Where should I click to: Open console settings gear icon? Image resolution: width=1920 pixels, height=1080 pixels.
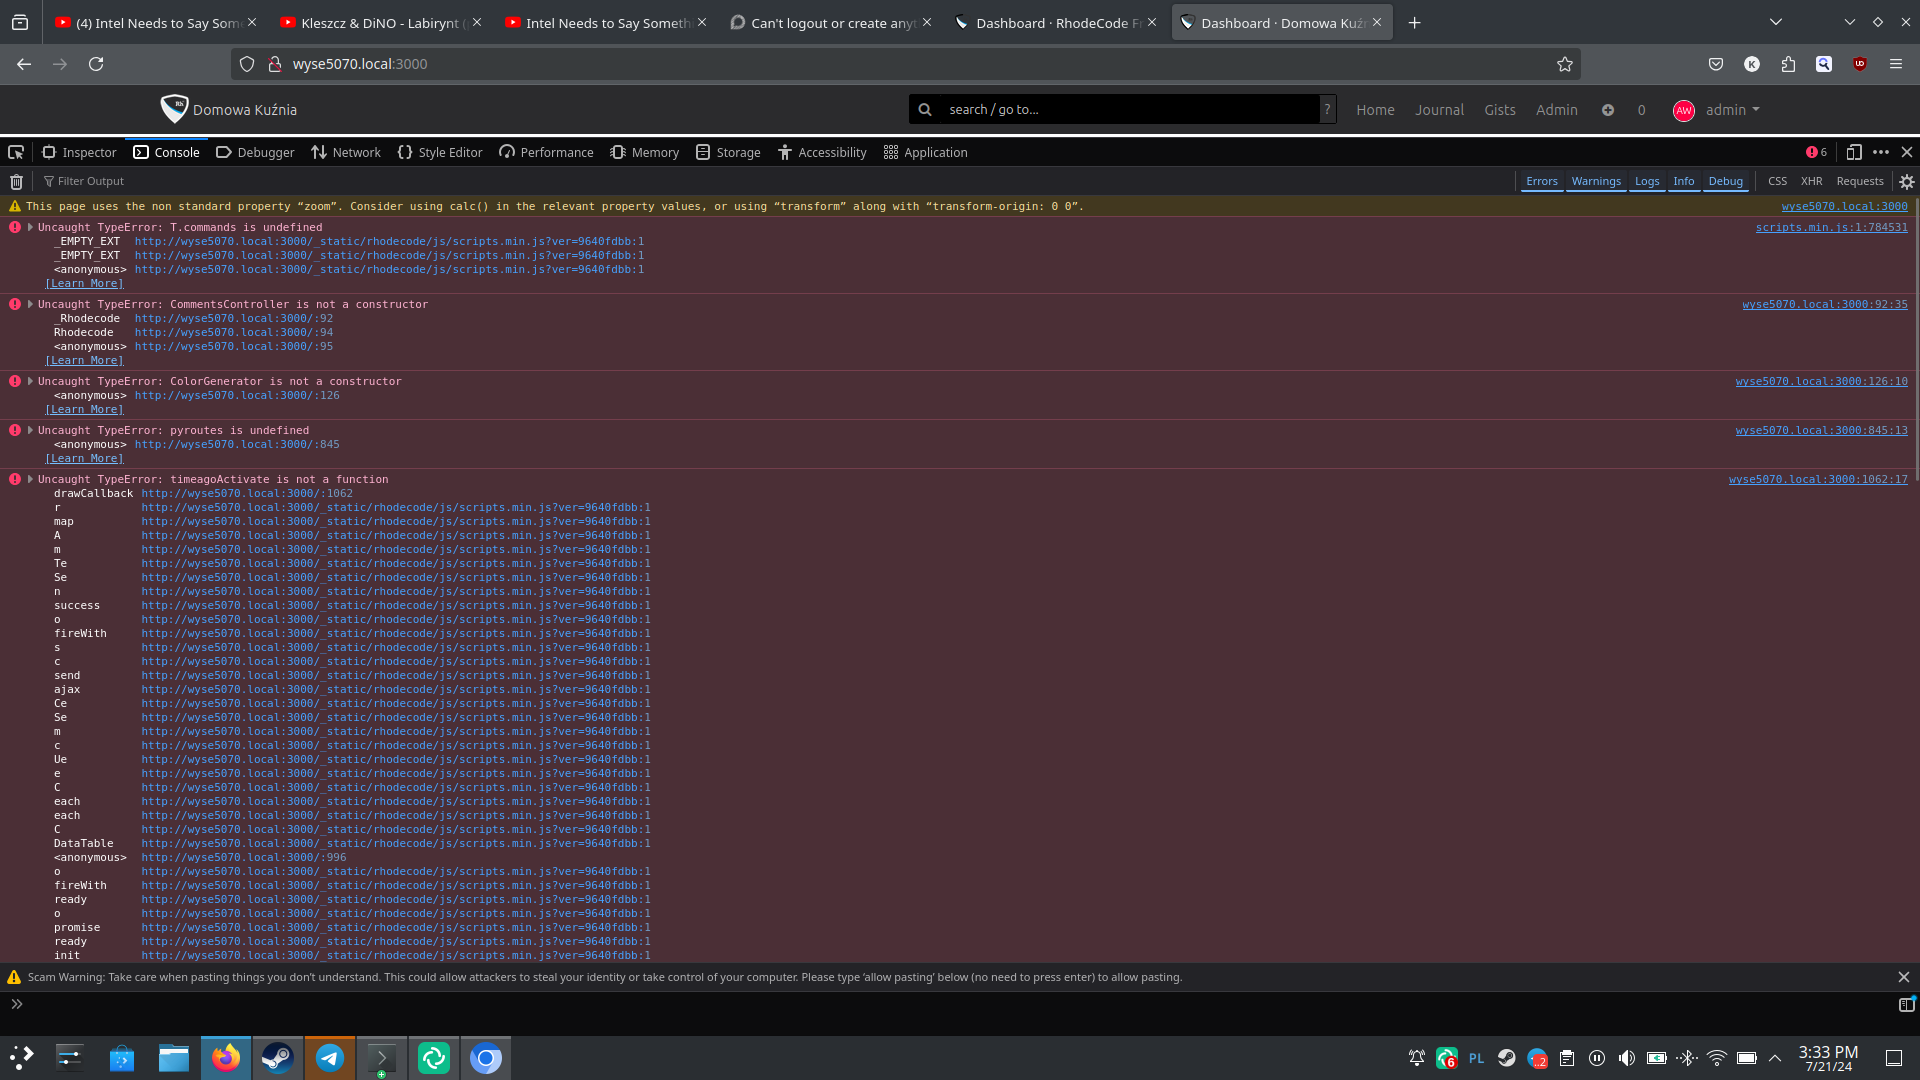point(1907,181)
